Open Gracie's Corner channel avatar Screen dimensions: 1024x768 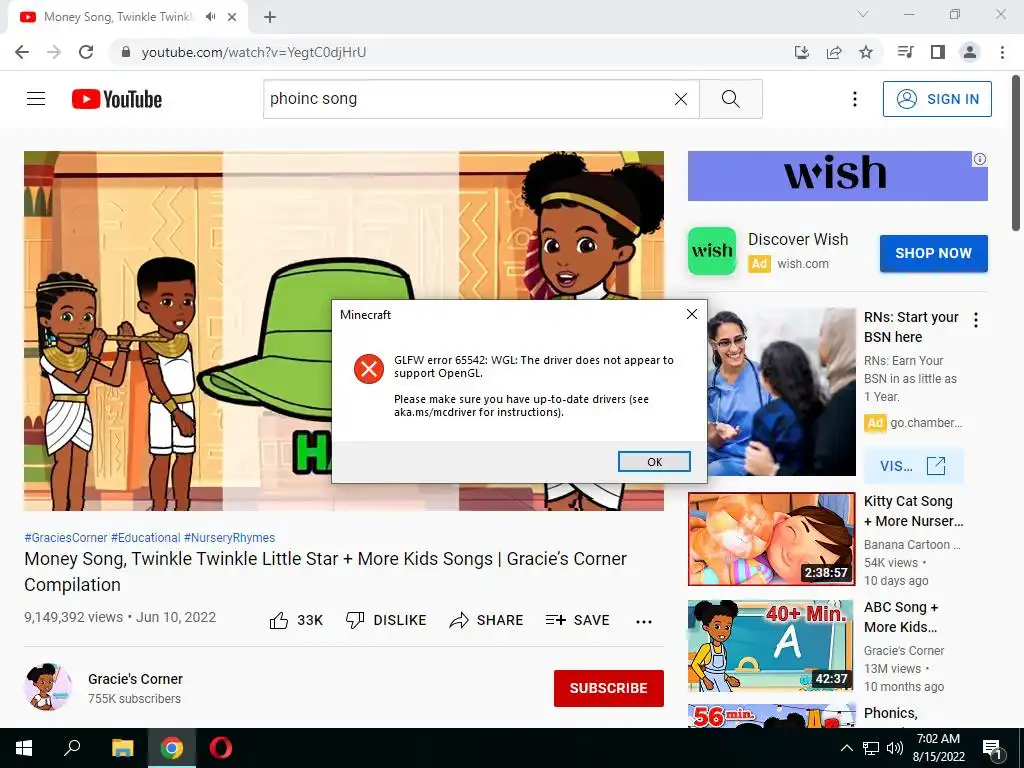(x=48, y=687)
